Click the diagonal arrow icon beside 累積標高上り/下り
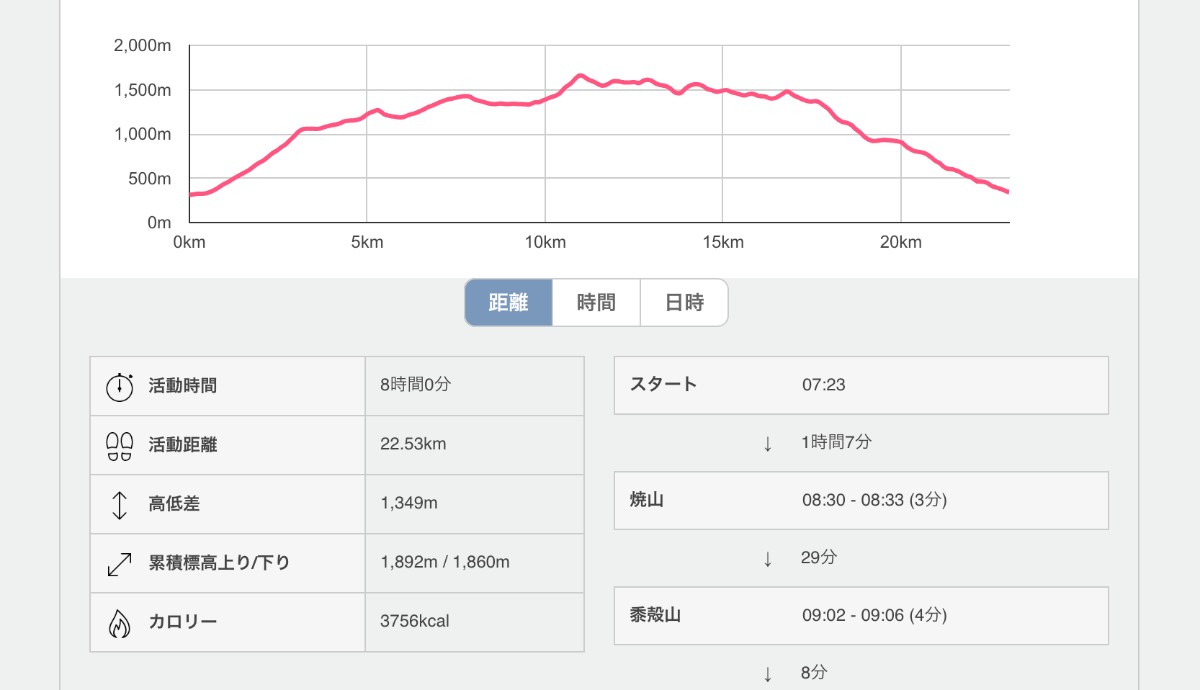This screenshot has width=1200, height=690. coord(119,563)
